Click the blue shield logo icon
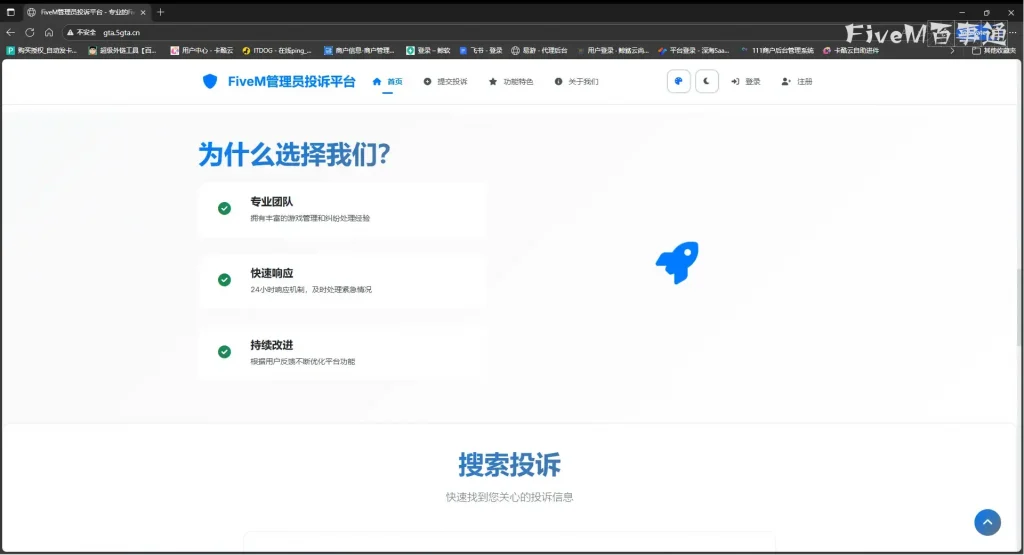 click(209, 82)
